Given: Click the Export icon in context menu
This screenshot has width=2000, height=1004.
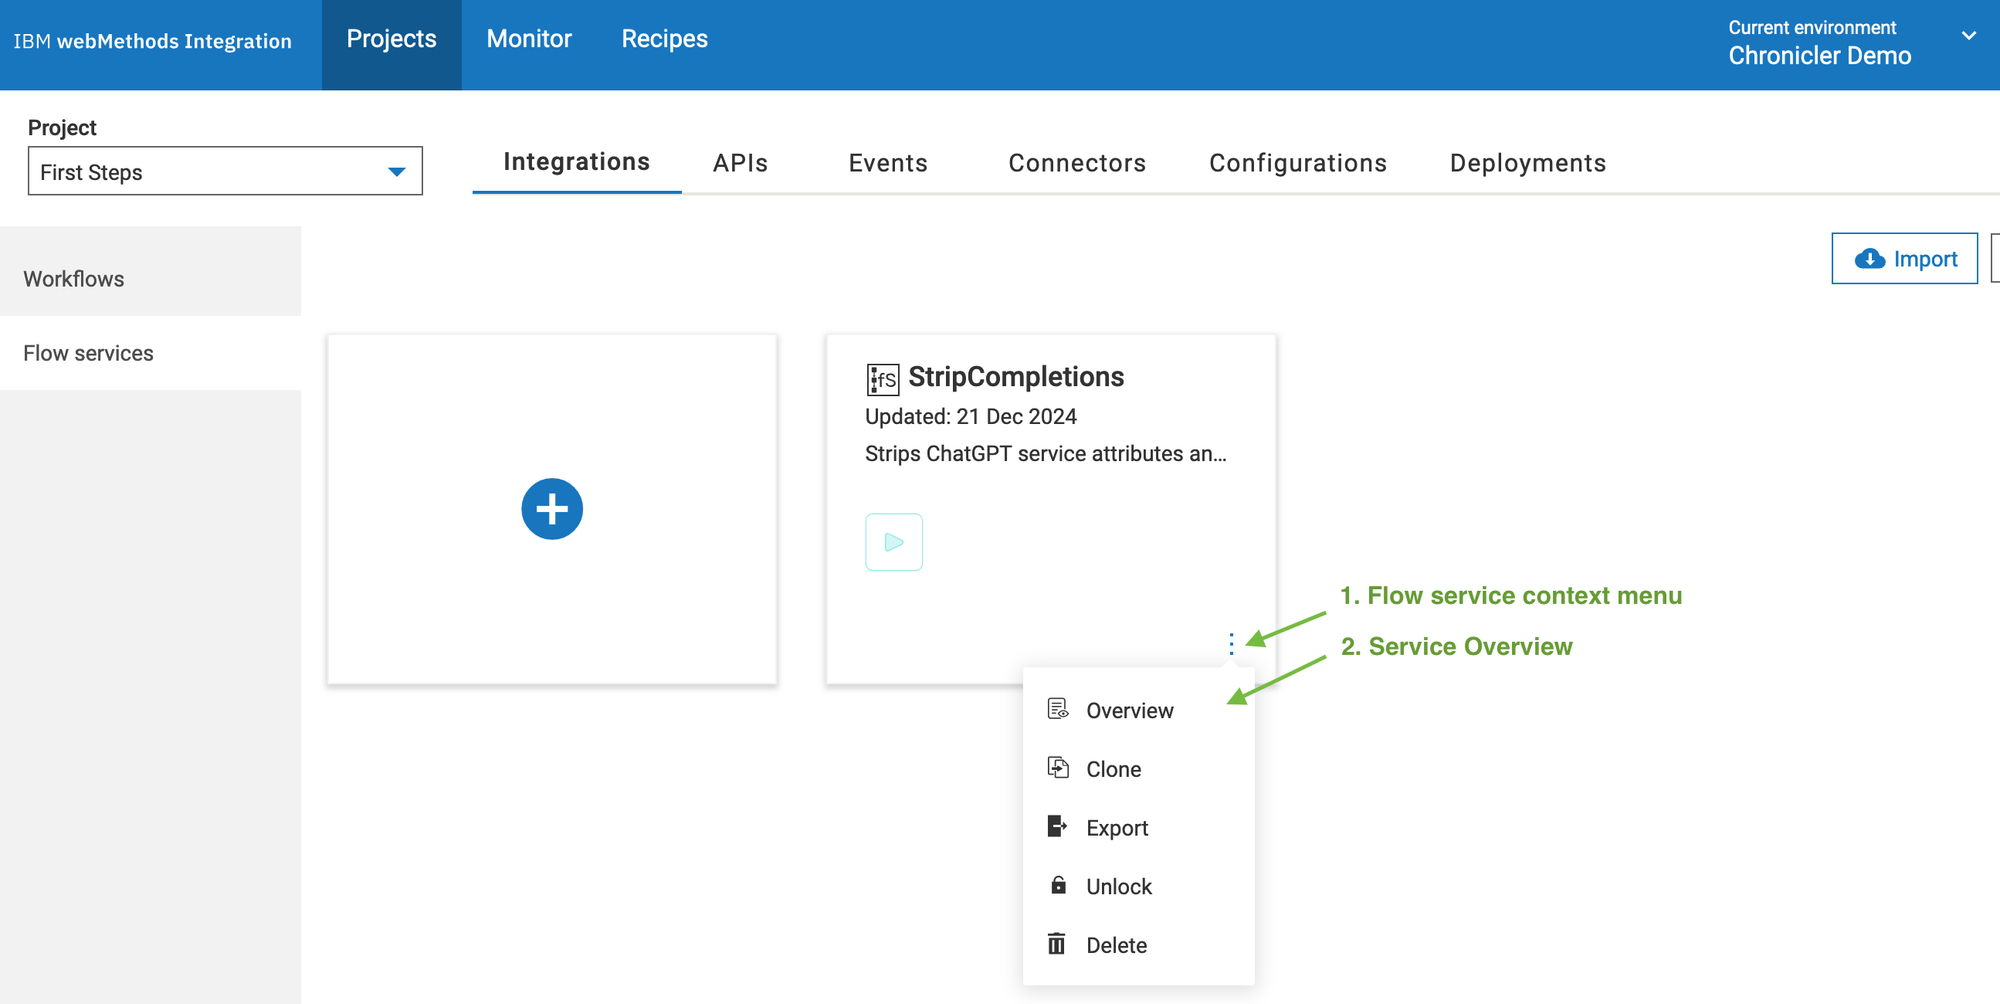Looking at the screenshot, I should coord(1058,827).
